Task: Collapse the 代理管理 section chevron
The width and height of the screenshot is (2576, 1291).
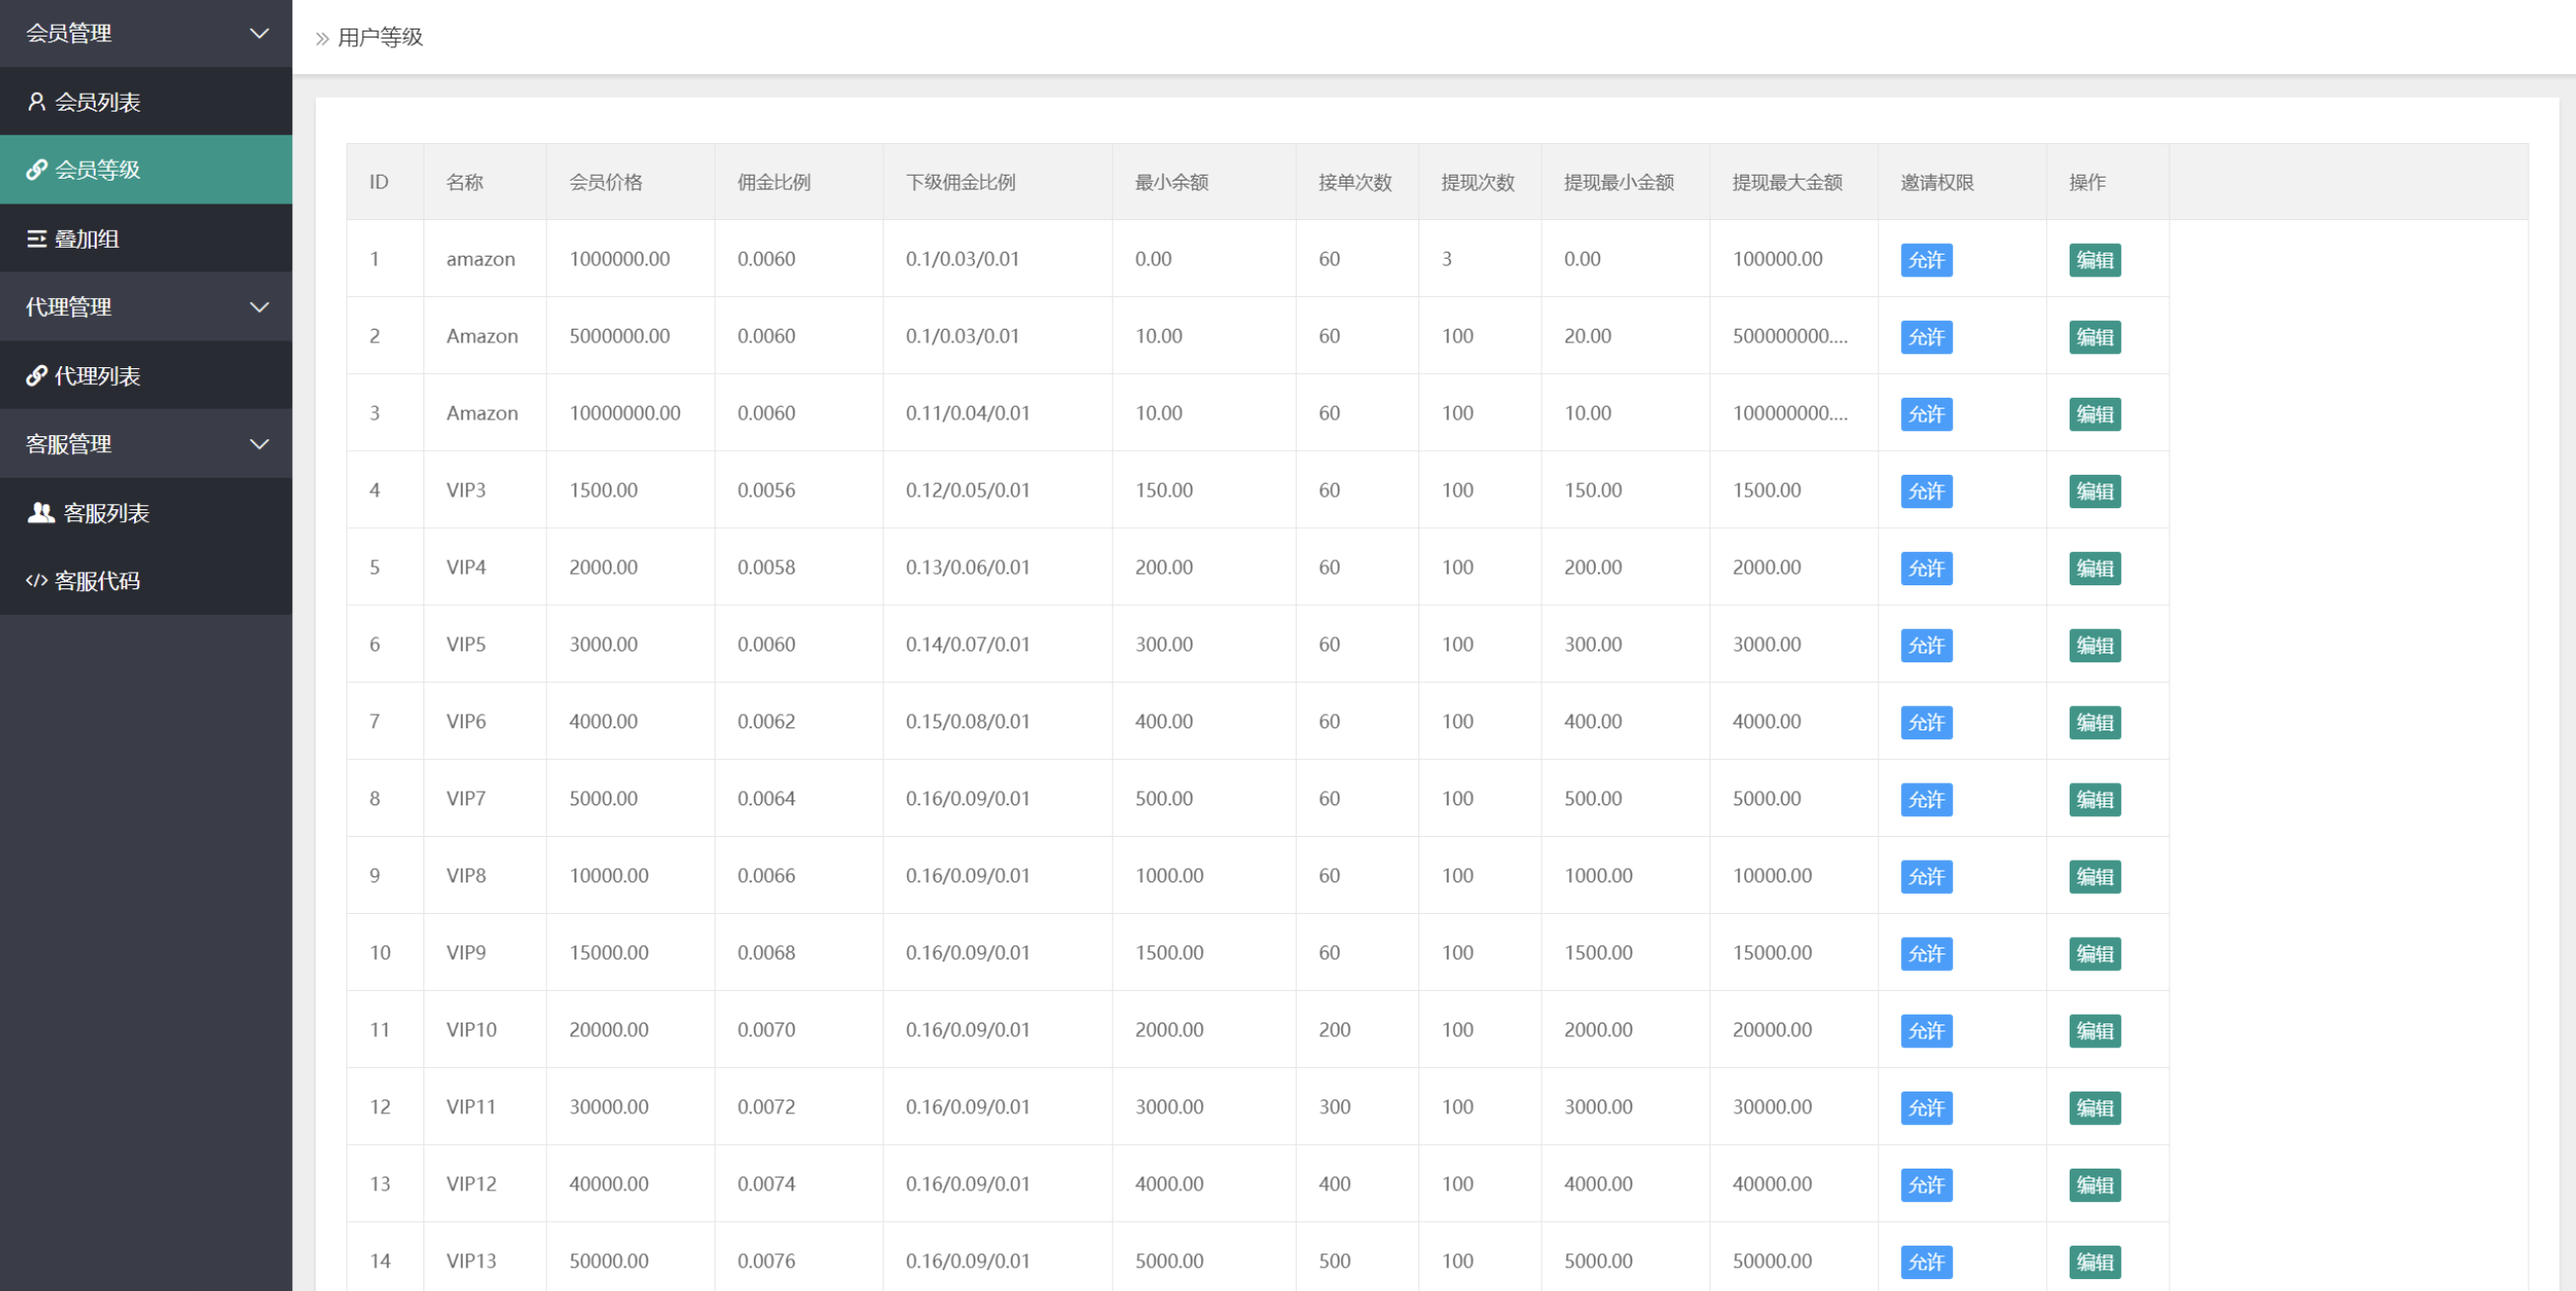Action: [x=259, y=308]
